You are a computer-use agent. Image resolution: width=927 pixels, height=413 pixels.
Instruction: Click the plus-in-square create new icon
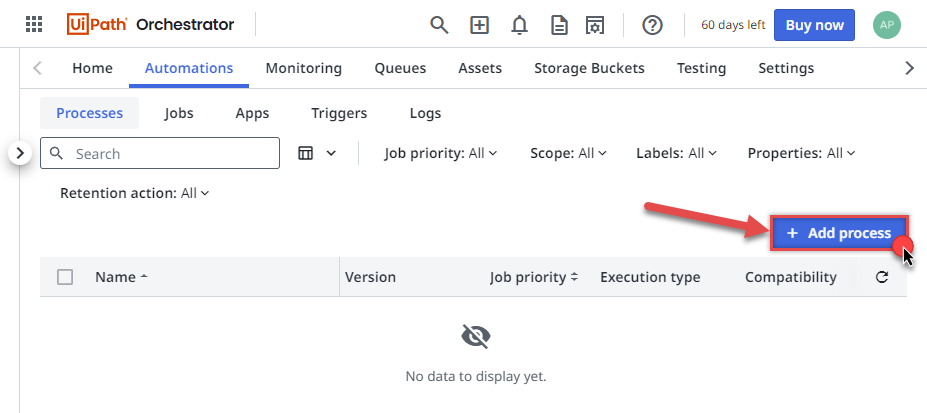pyautogui.click(x=479, y=25)
